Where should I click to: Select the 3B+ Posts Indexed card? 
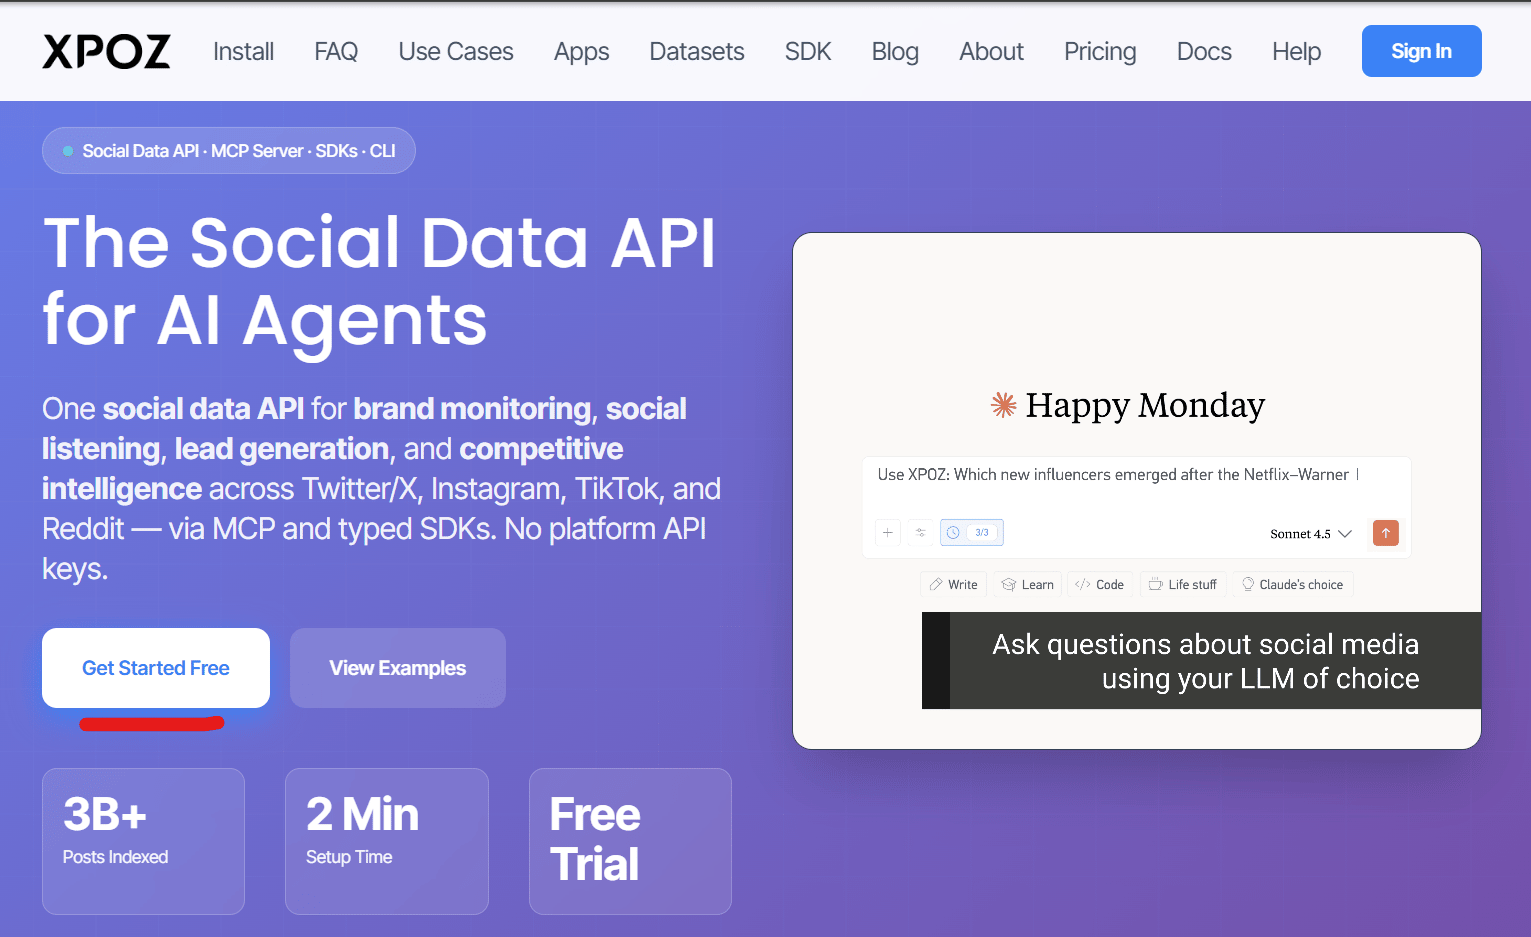(143, 841)
